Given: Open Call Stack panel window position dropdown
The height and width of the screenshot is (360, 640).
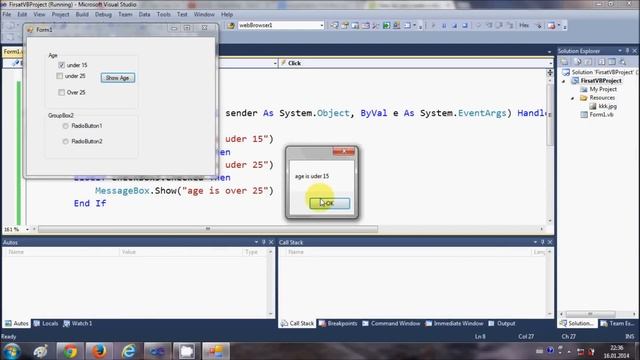Looking at the screenshot, I should pyautogui.click(x=535, y=242).
